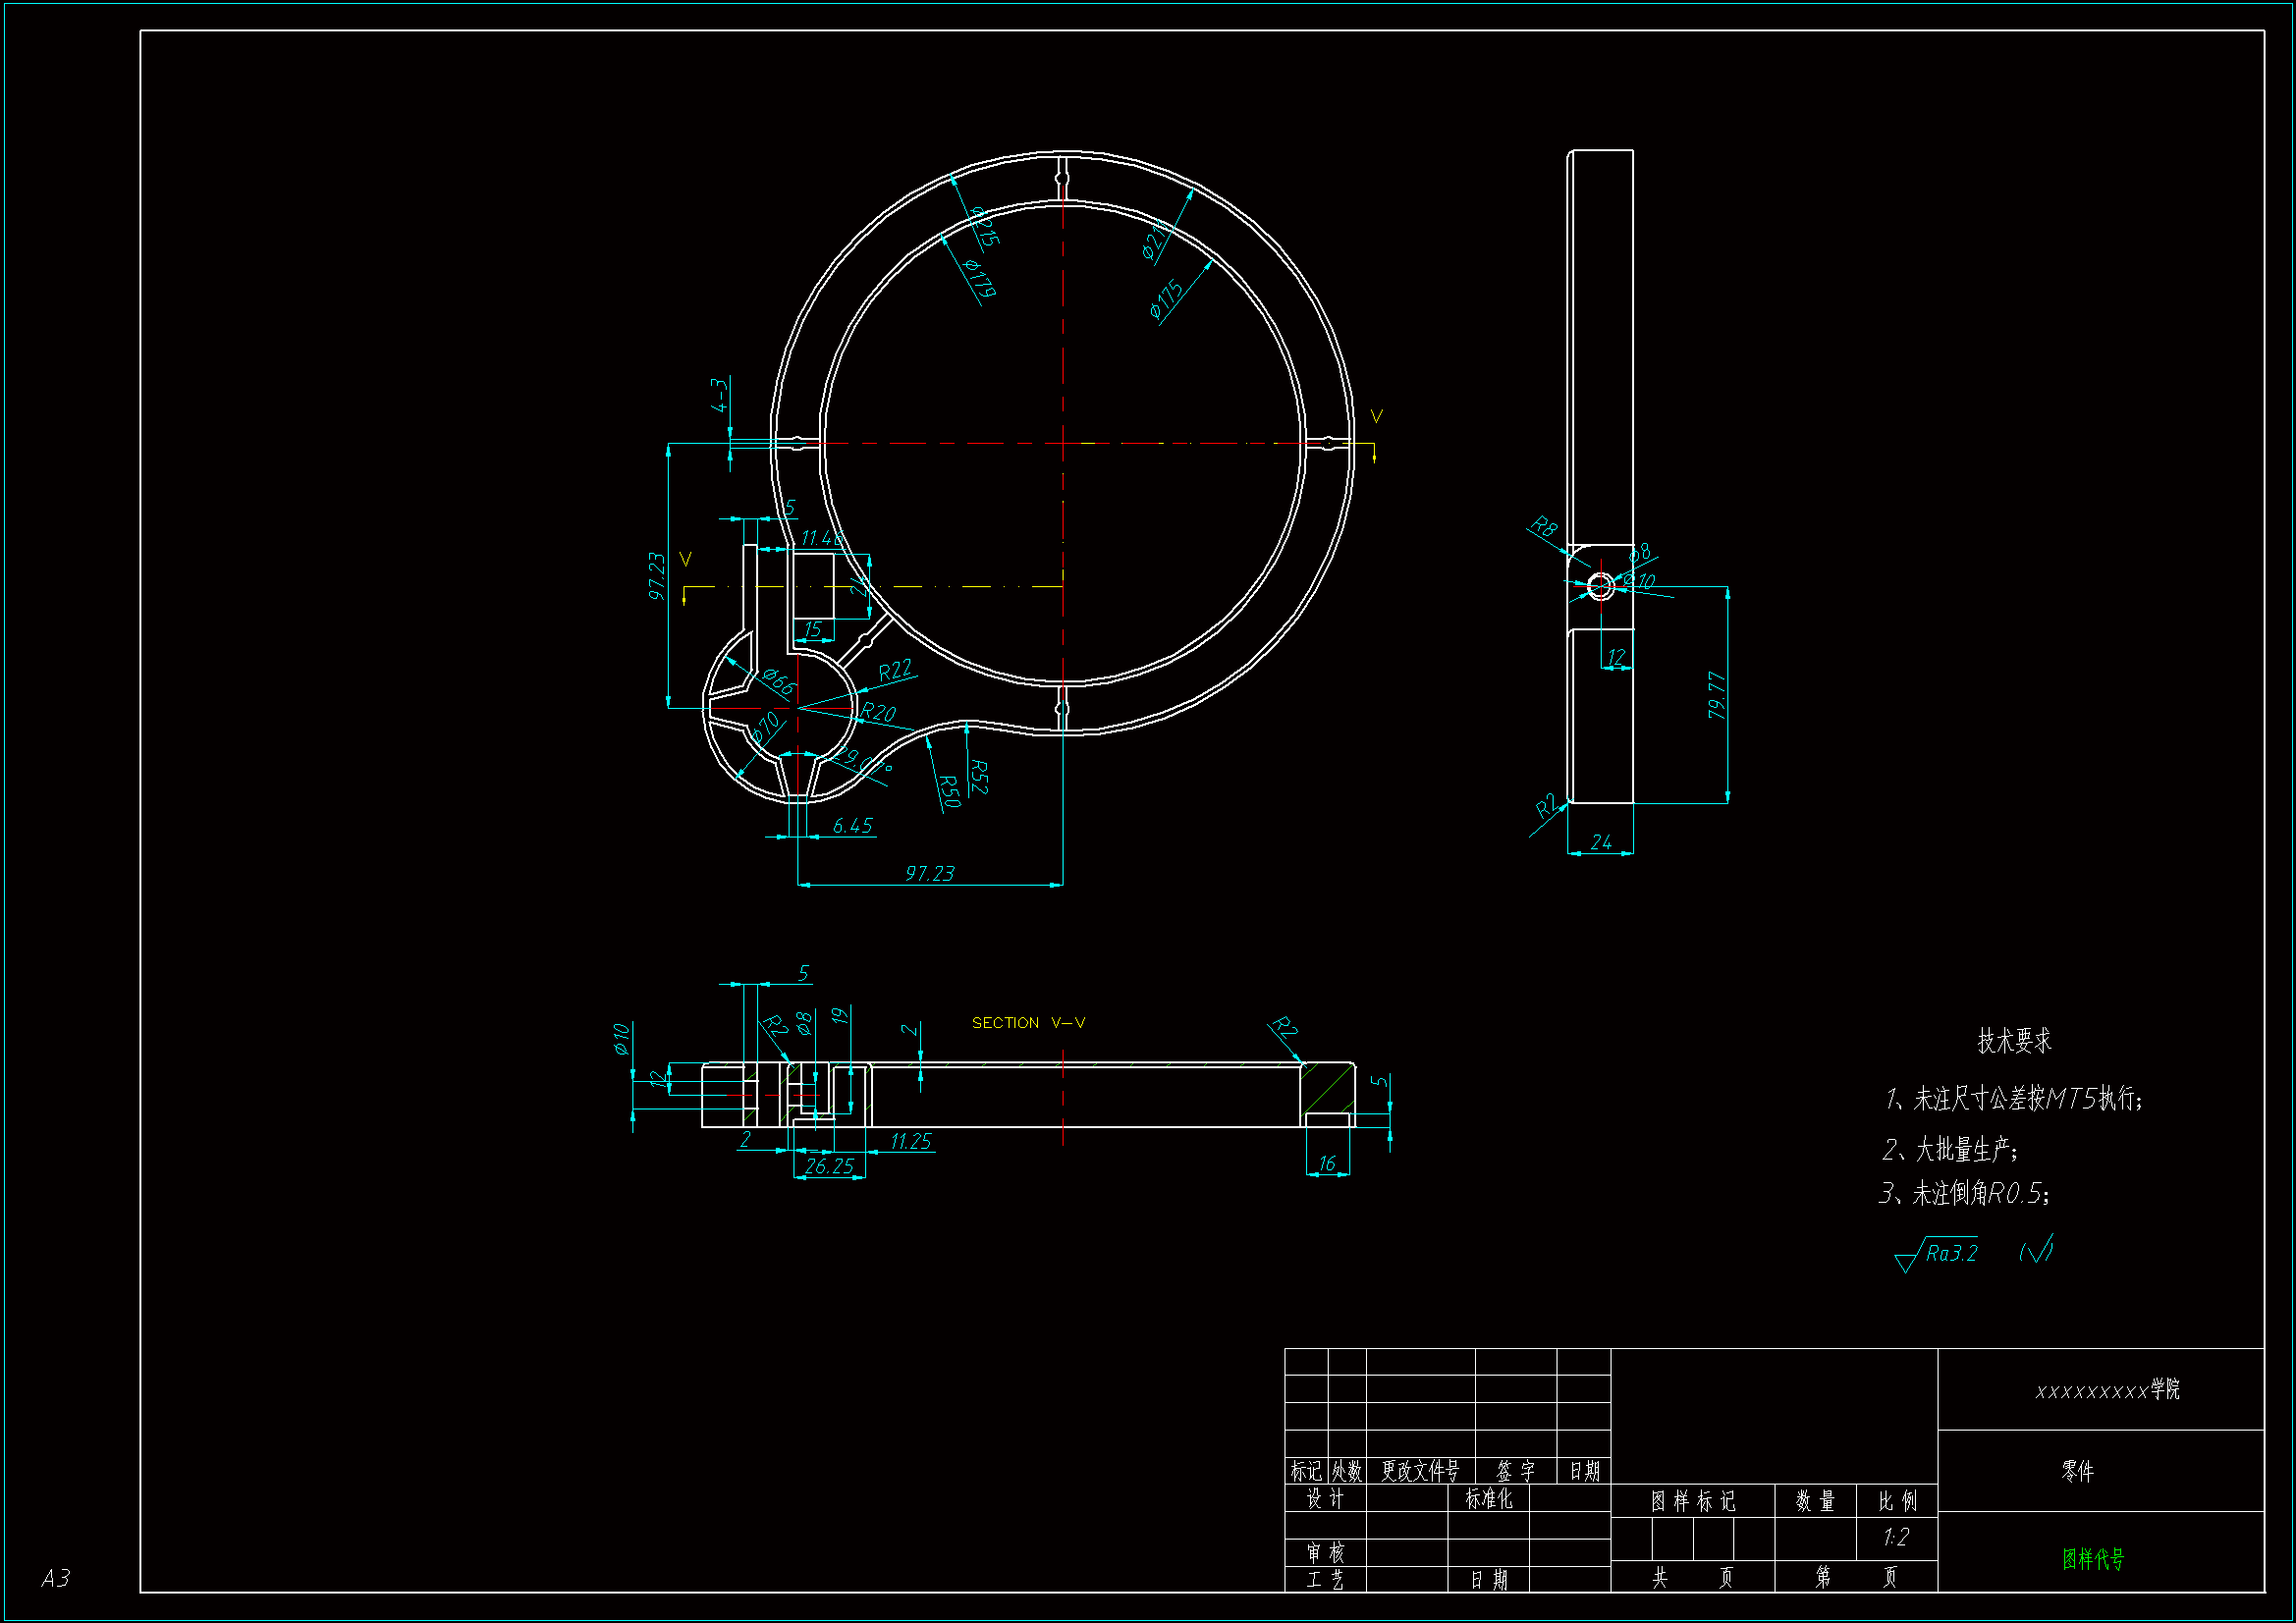Select the Ra3.2 surface roughness symbol
Image resolution: width=2296 pixels, height=1623 pixels.
click(x=1950, y=1253)
